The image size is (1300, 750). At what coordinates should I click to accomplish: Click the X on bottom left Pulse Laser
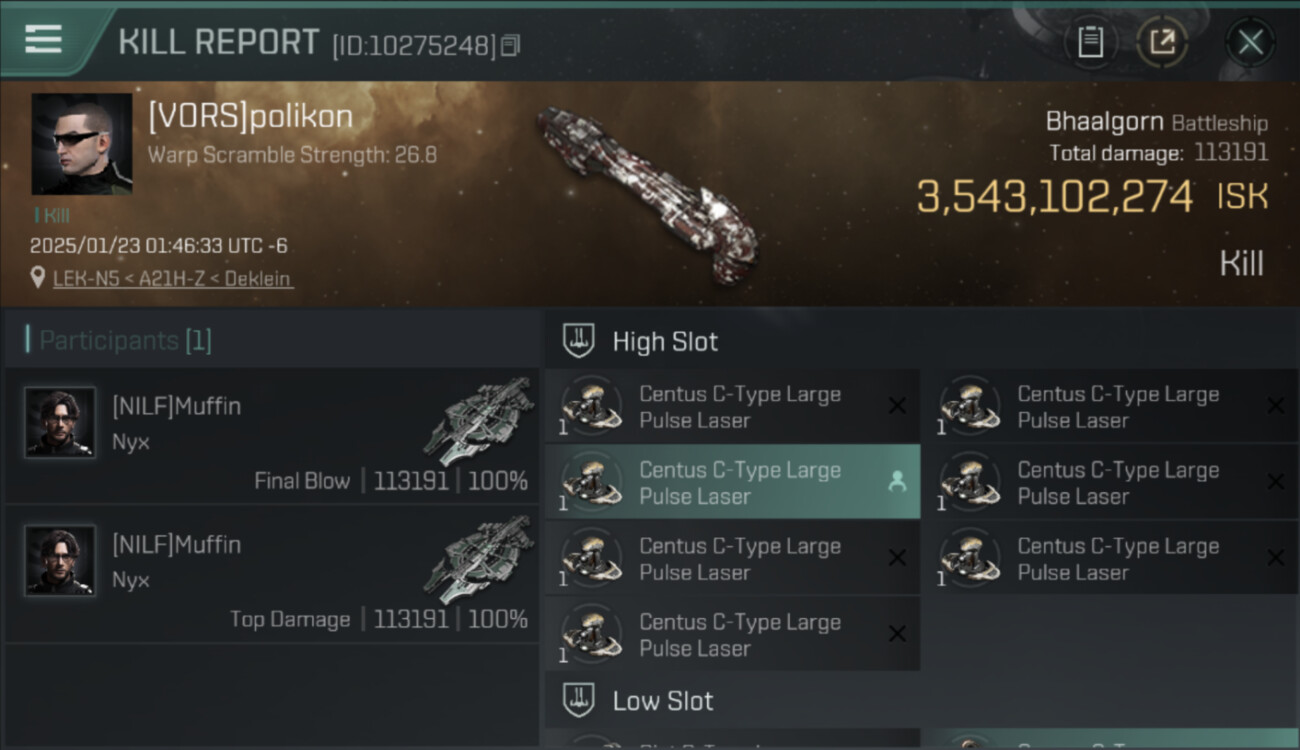click(x=897, y=634)
